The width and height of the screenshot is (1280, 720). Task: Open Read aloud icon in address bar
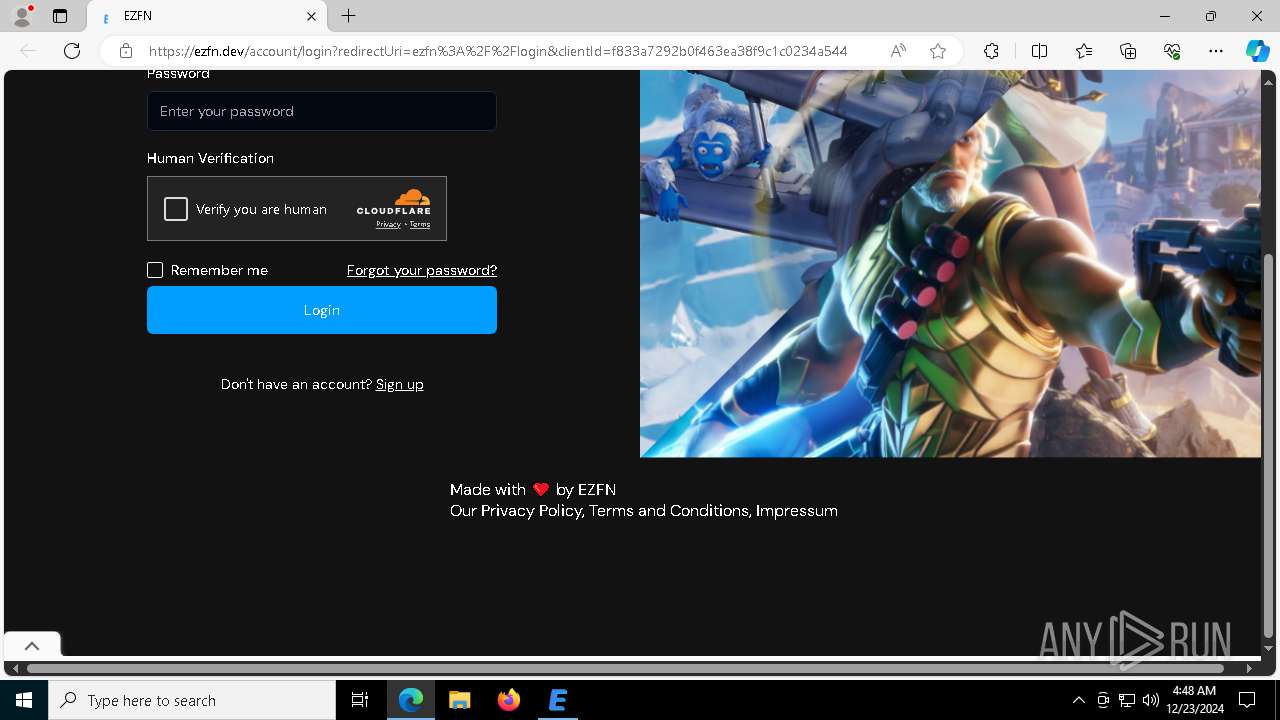point(898,51)
